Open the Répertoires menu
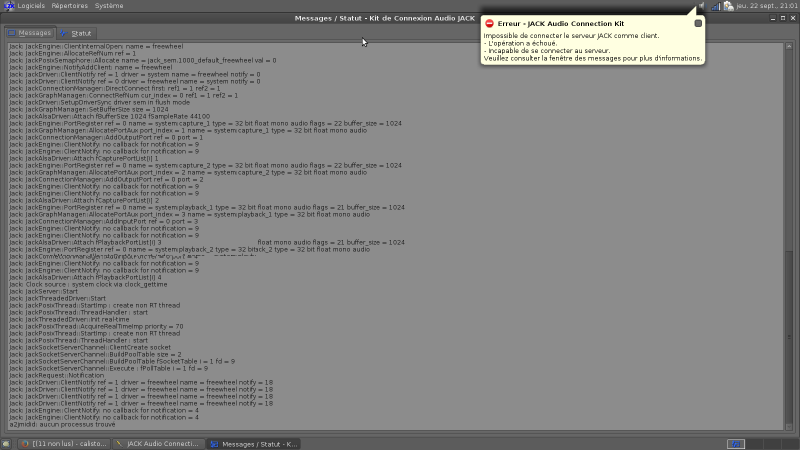The image size is (800, 450). tap(69, 6)
